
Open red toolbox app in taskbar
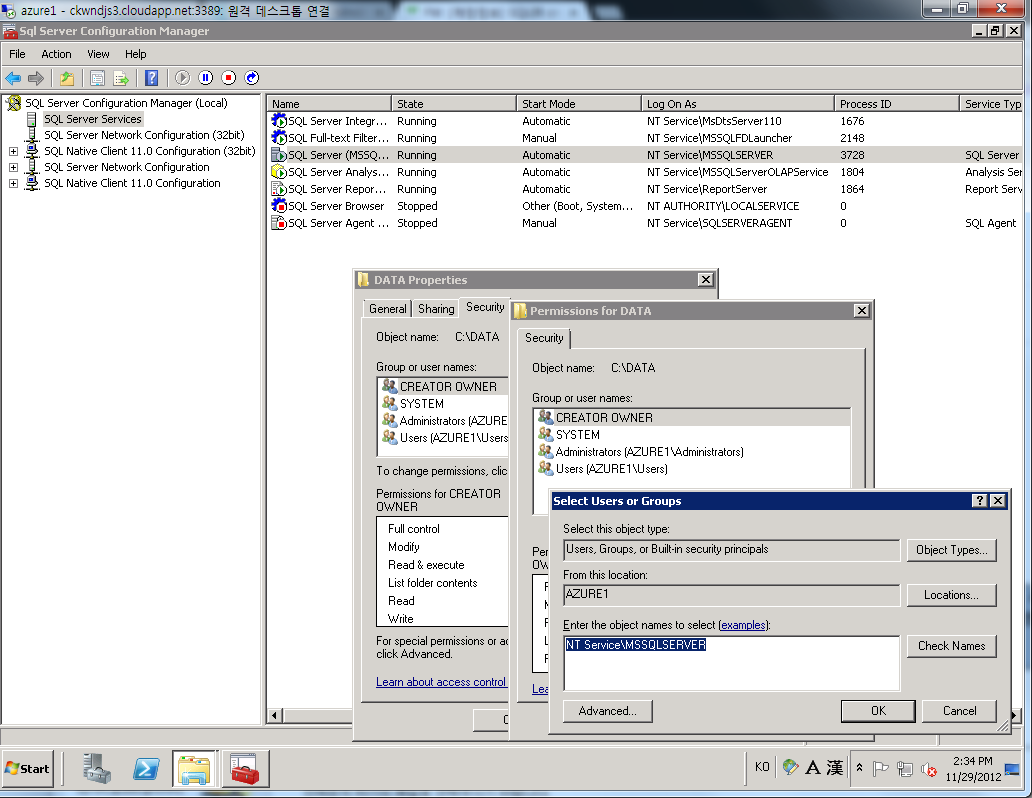(x=244, y=768)
